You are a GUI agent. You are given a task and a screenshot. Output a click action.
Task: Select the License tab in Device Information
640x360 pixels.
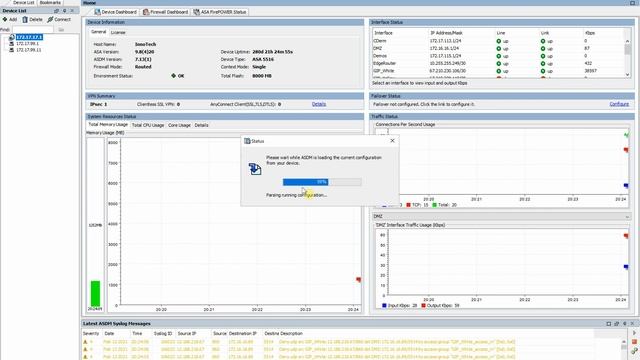click(118, 32)
